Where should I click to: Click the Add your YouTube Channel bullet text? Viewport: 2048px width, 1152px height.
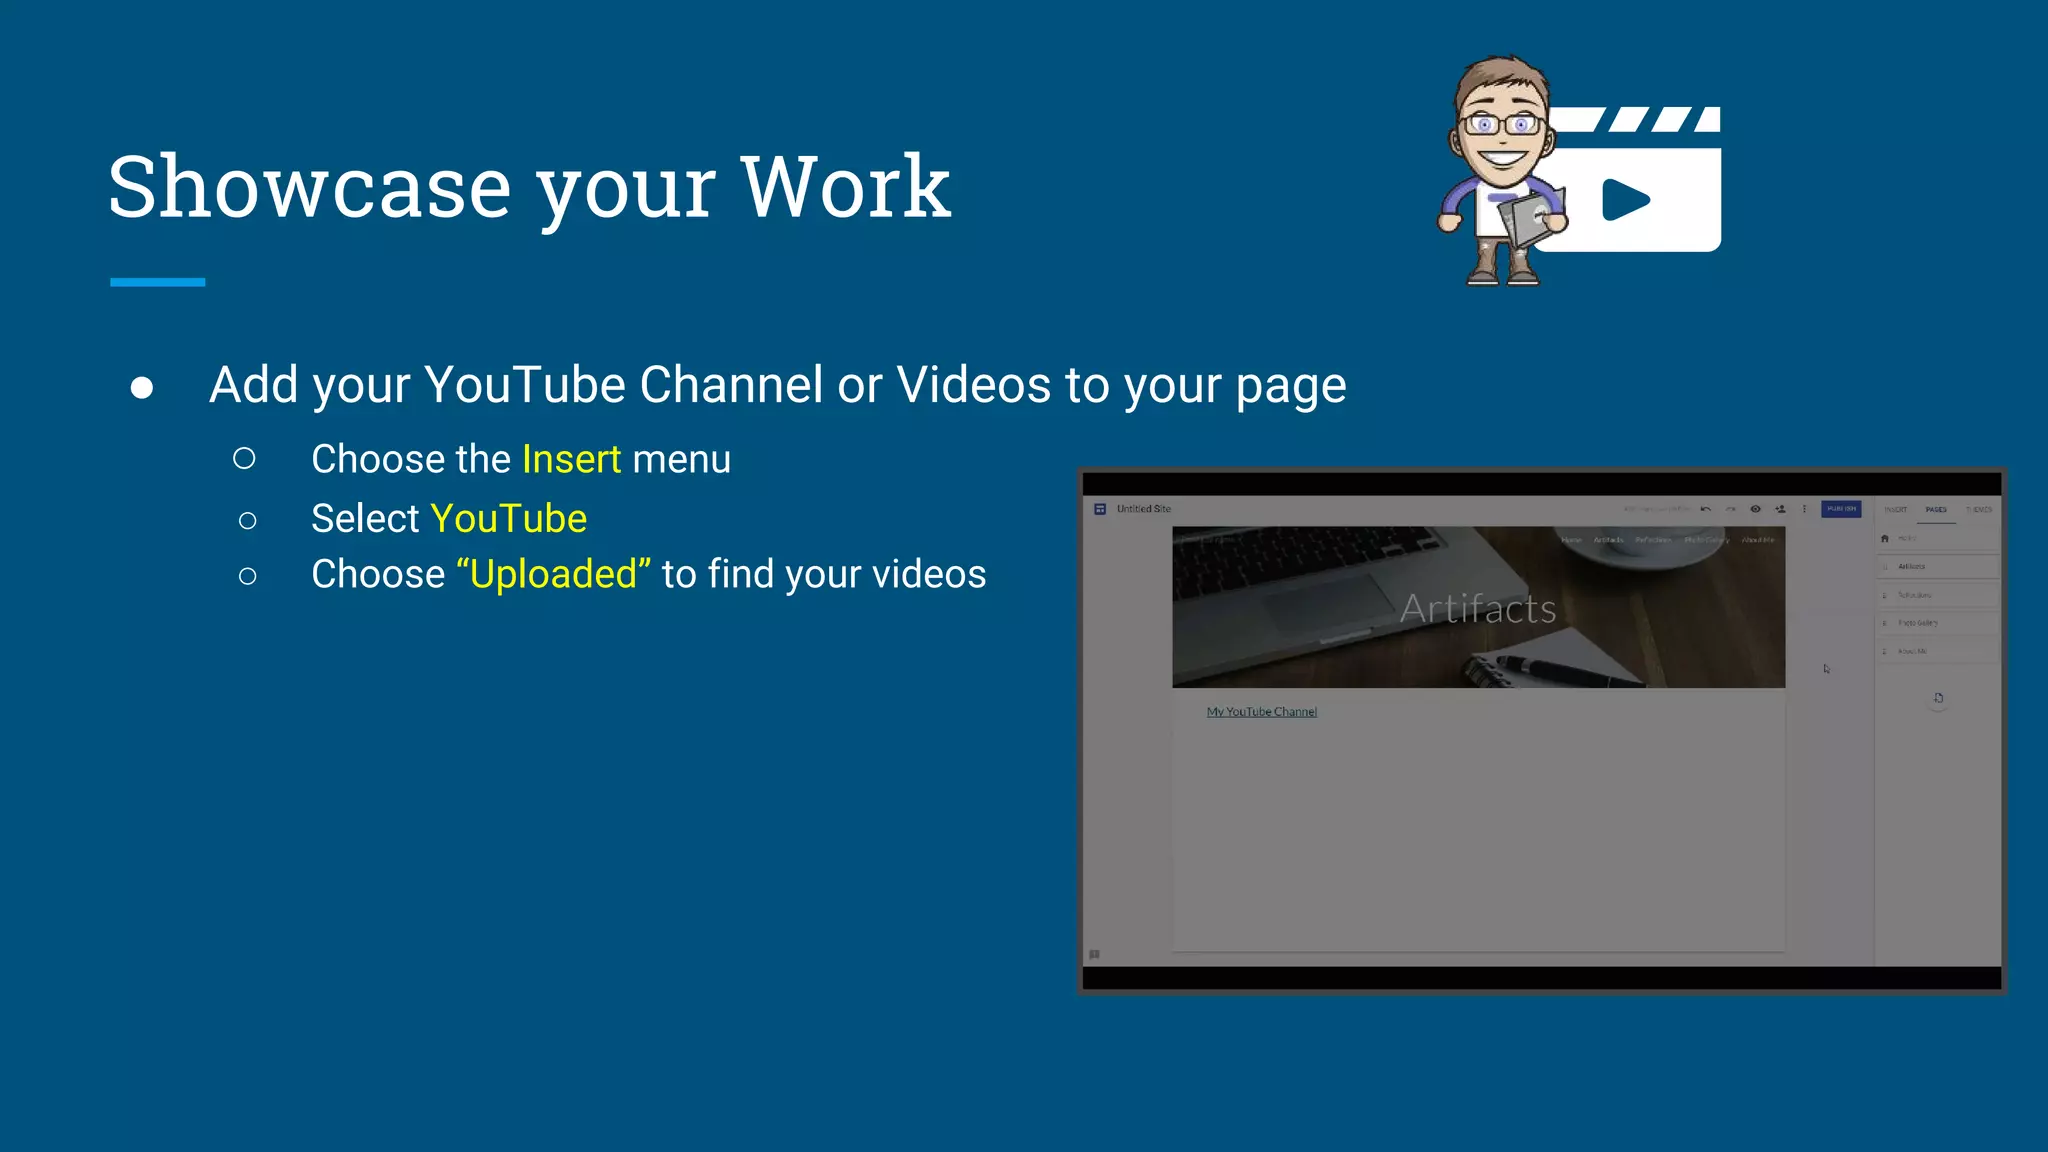(778, 386)
